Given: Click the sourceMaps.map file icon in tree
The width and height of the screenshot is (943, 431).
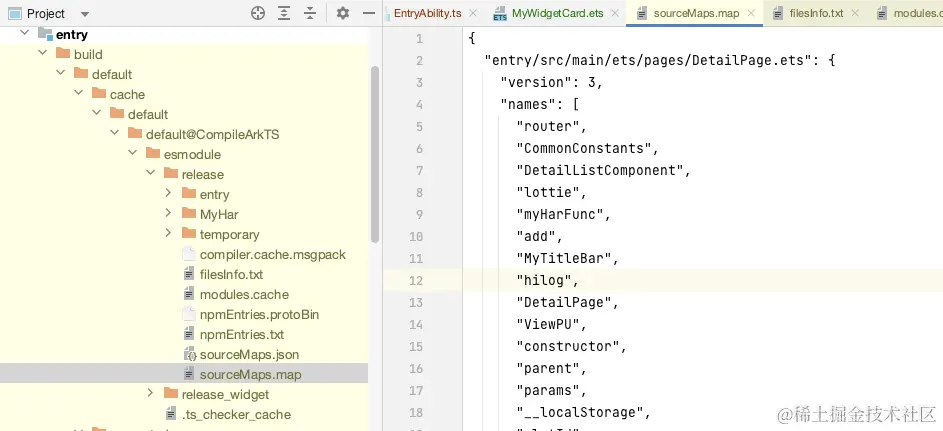Looking at the screenshot, I should pos(189,374).
